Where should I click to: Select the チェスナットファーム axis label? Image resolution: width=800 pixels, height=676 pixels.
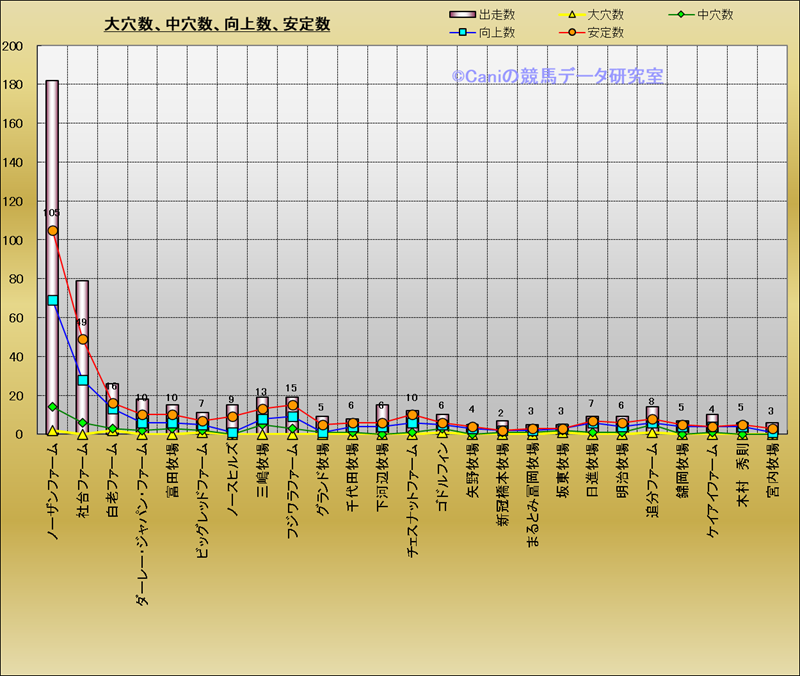pyautogui.click(x=412, y=507)
